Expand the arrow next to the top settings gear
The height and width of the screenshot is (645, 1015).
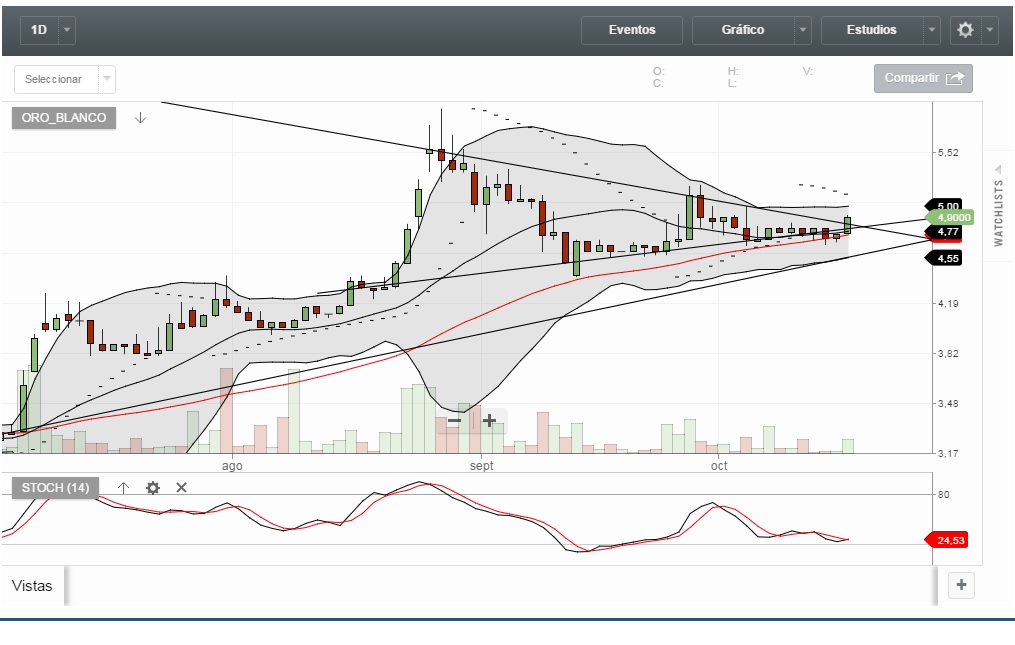(x=990, y=30)
